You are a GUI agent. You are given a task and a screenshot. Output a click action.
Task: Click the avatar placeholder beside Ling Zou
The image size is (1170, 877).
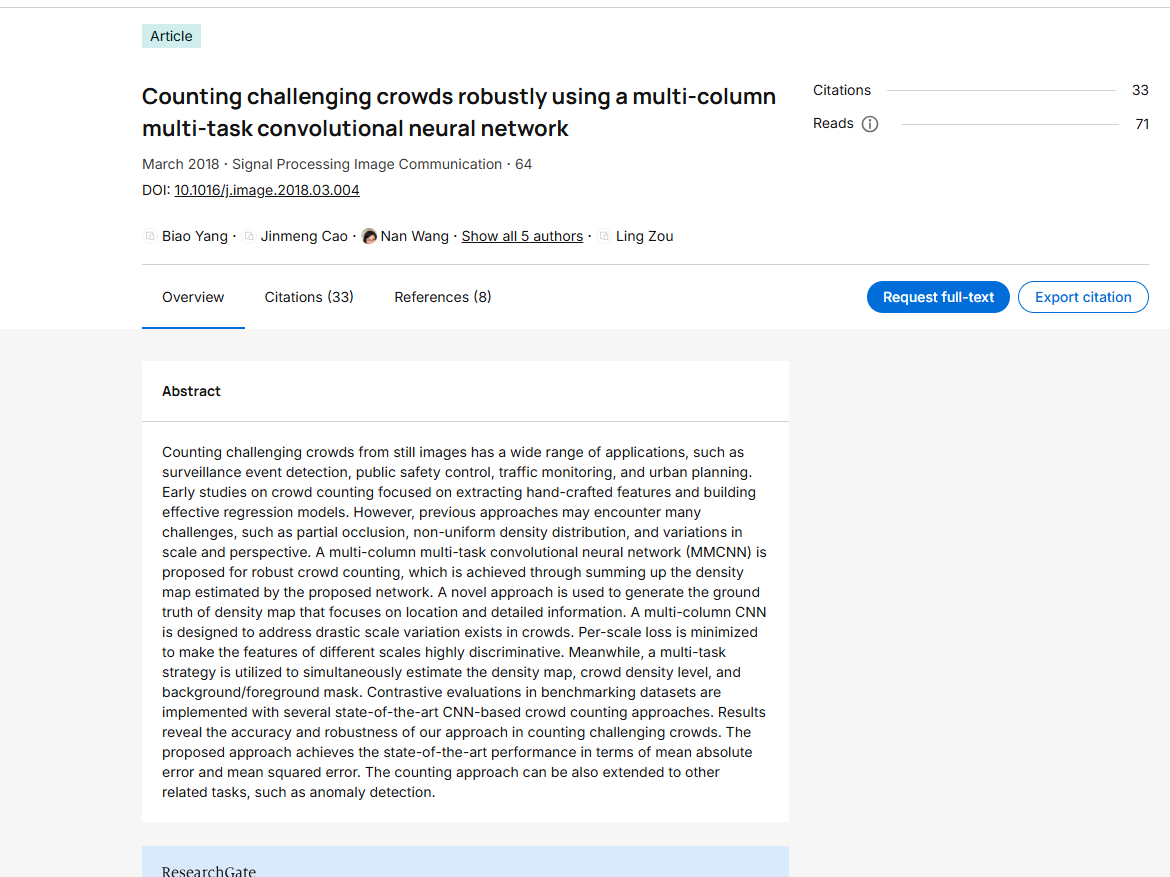coord(604,237)
